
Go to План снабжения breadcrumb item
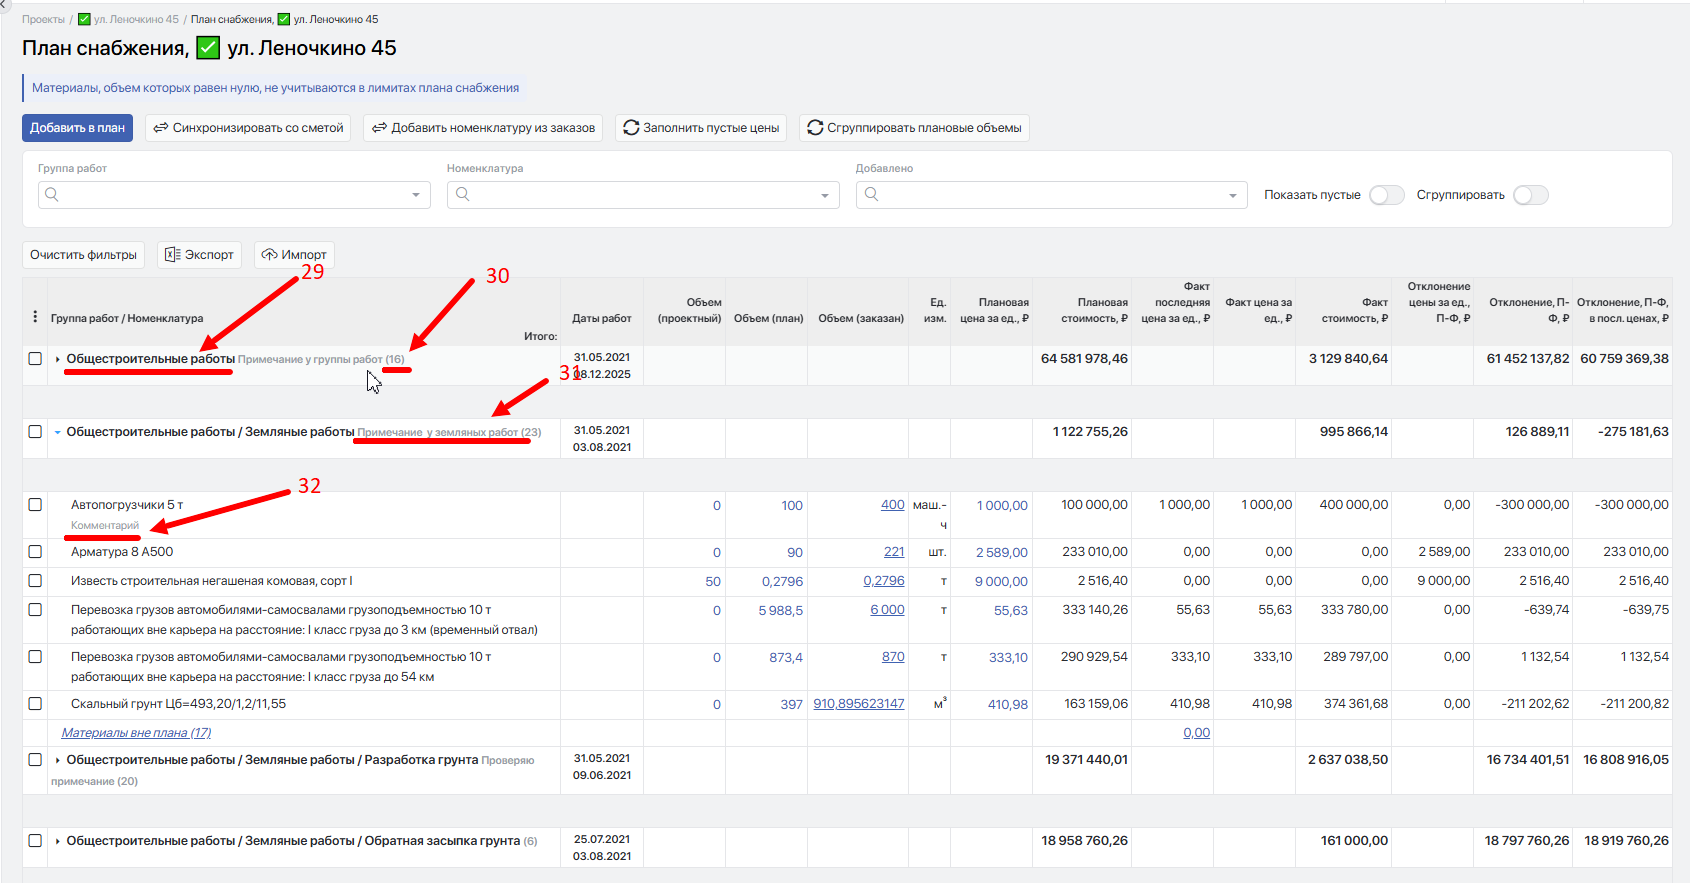point(231,19)
